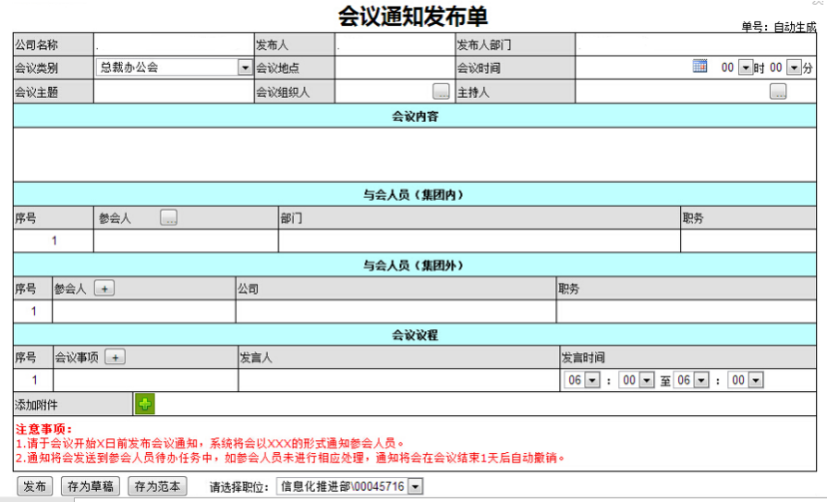The height and width of the screenshot is (502, 827).
Task: Expand the meeting time hour dropdown
Action: click(744, 68)
